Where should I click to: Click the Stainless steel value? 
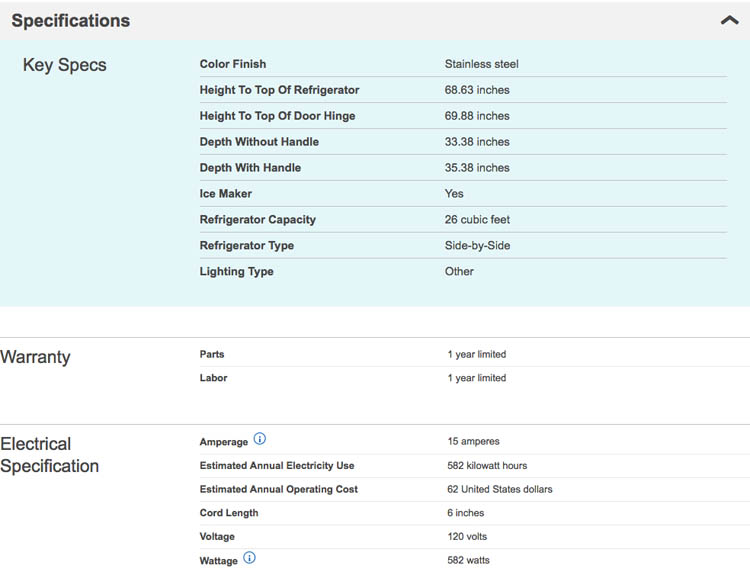pos(481,64)
